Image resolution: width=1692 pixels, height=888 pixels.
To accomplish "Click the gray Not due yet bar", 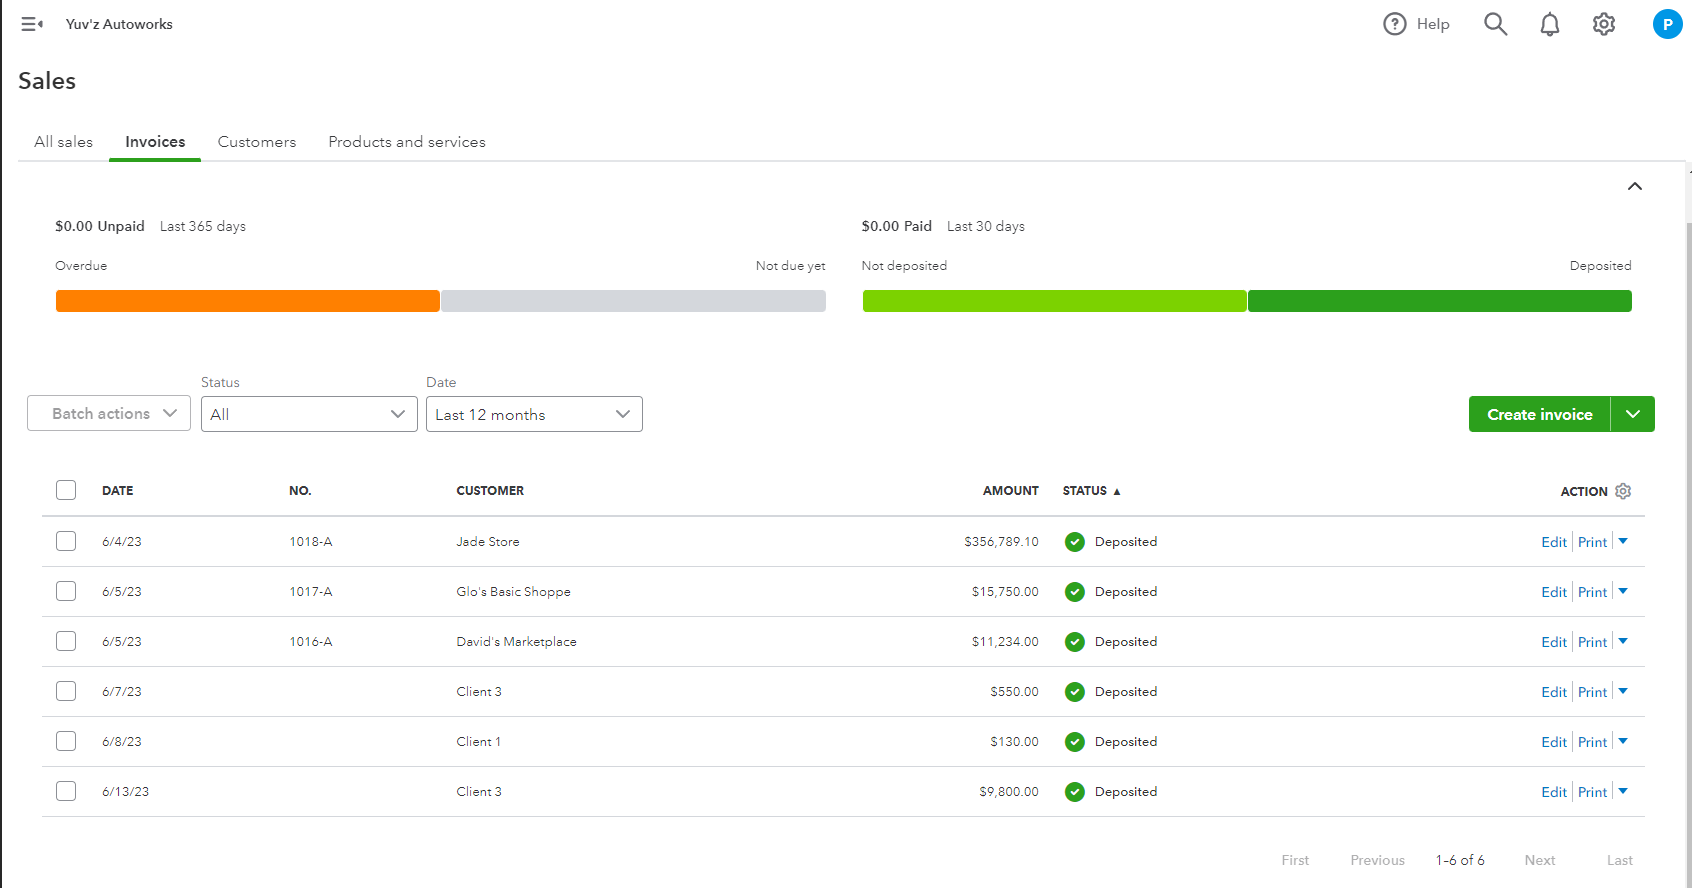I will coord(634,301).
